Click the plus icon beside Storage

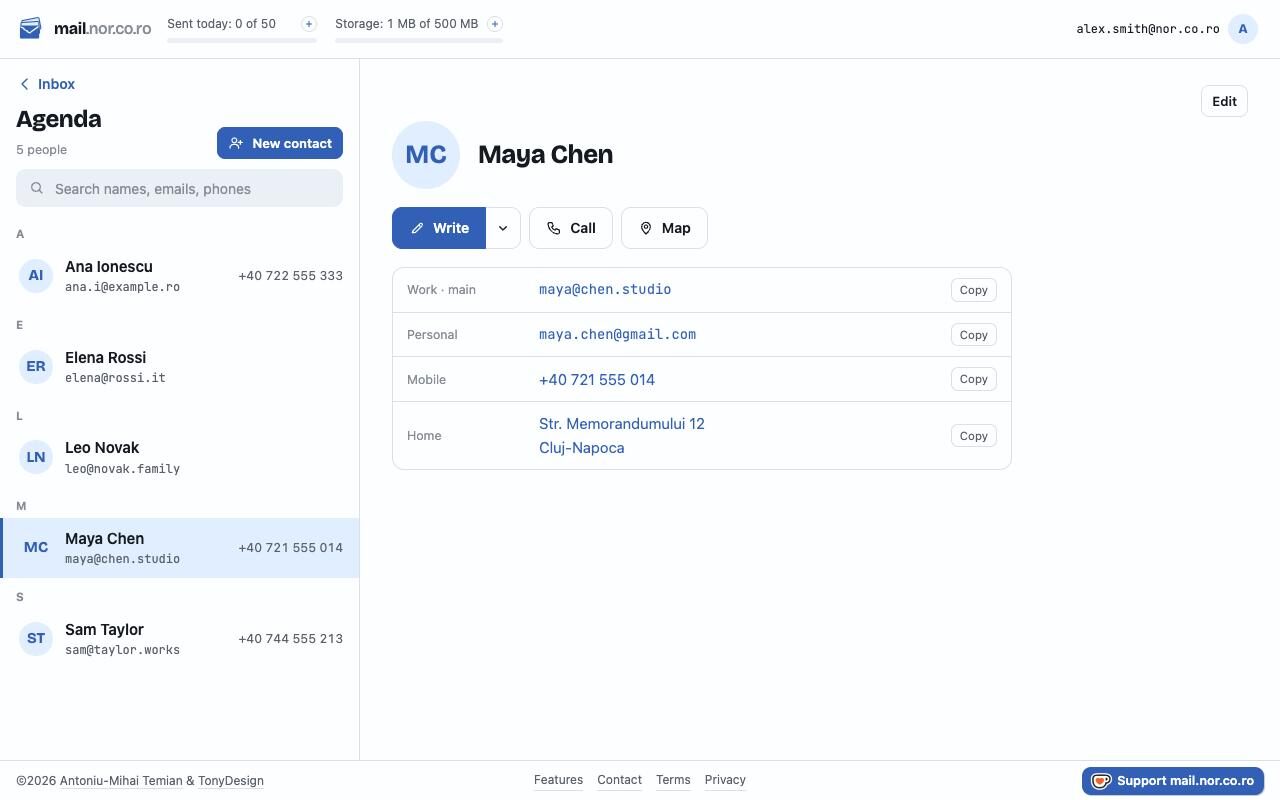[x=495, y=24]
